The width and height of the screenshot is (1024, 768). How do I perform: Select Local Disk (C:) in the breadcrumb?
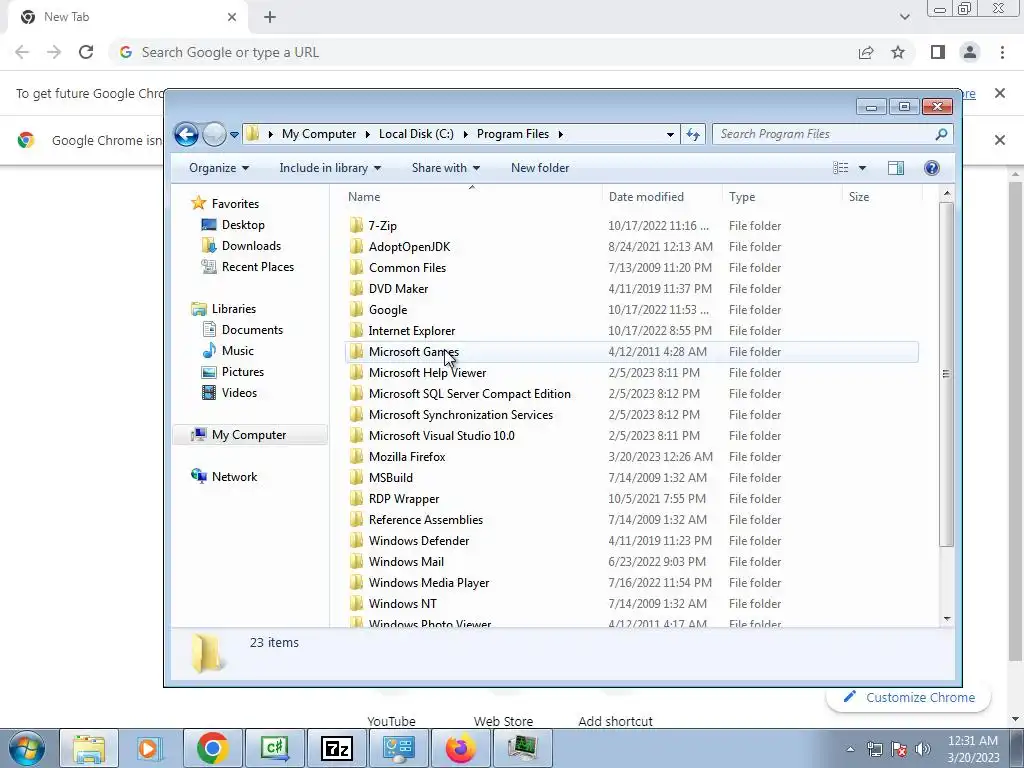(x=416, y=134)
